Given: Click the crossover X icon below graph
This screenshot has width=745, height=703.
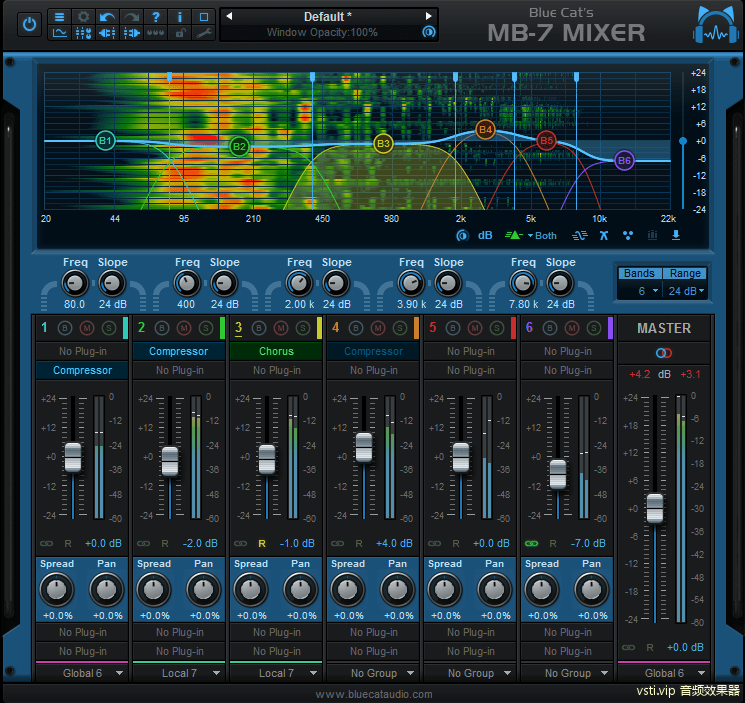Looking at the screenshot, I should pyautogui.click(x=604, y=236).
